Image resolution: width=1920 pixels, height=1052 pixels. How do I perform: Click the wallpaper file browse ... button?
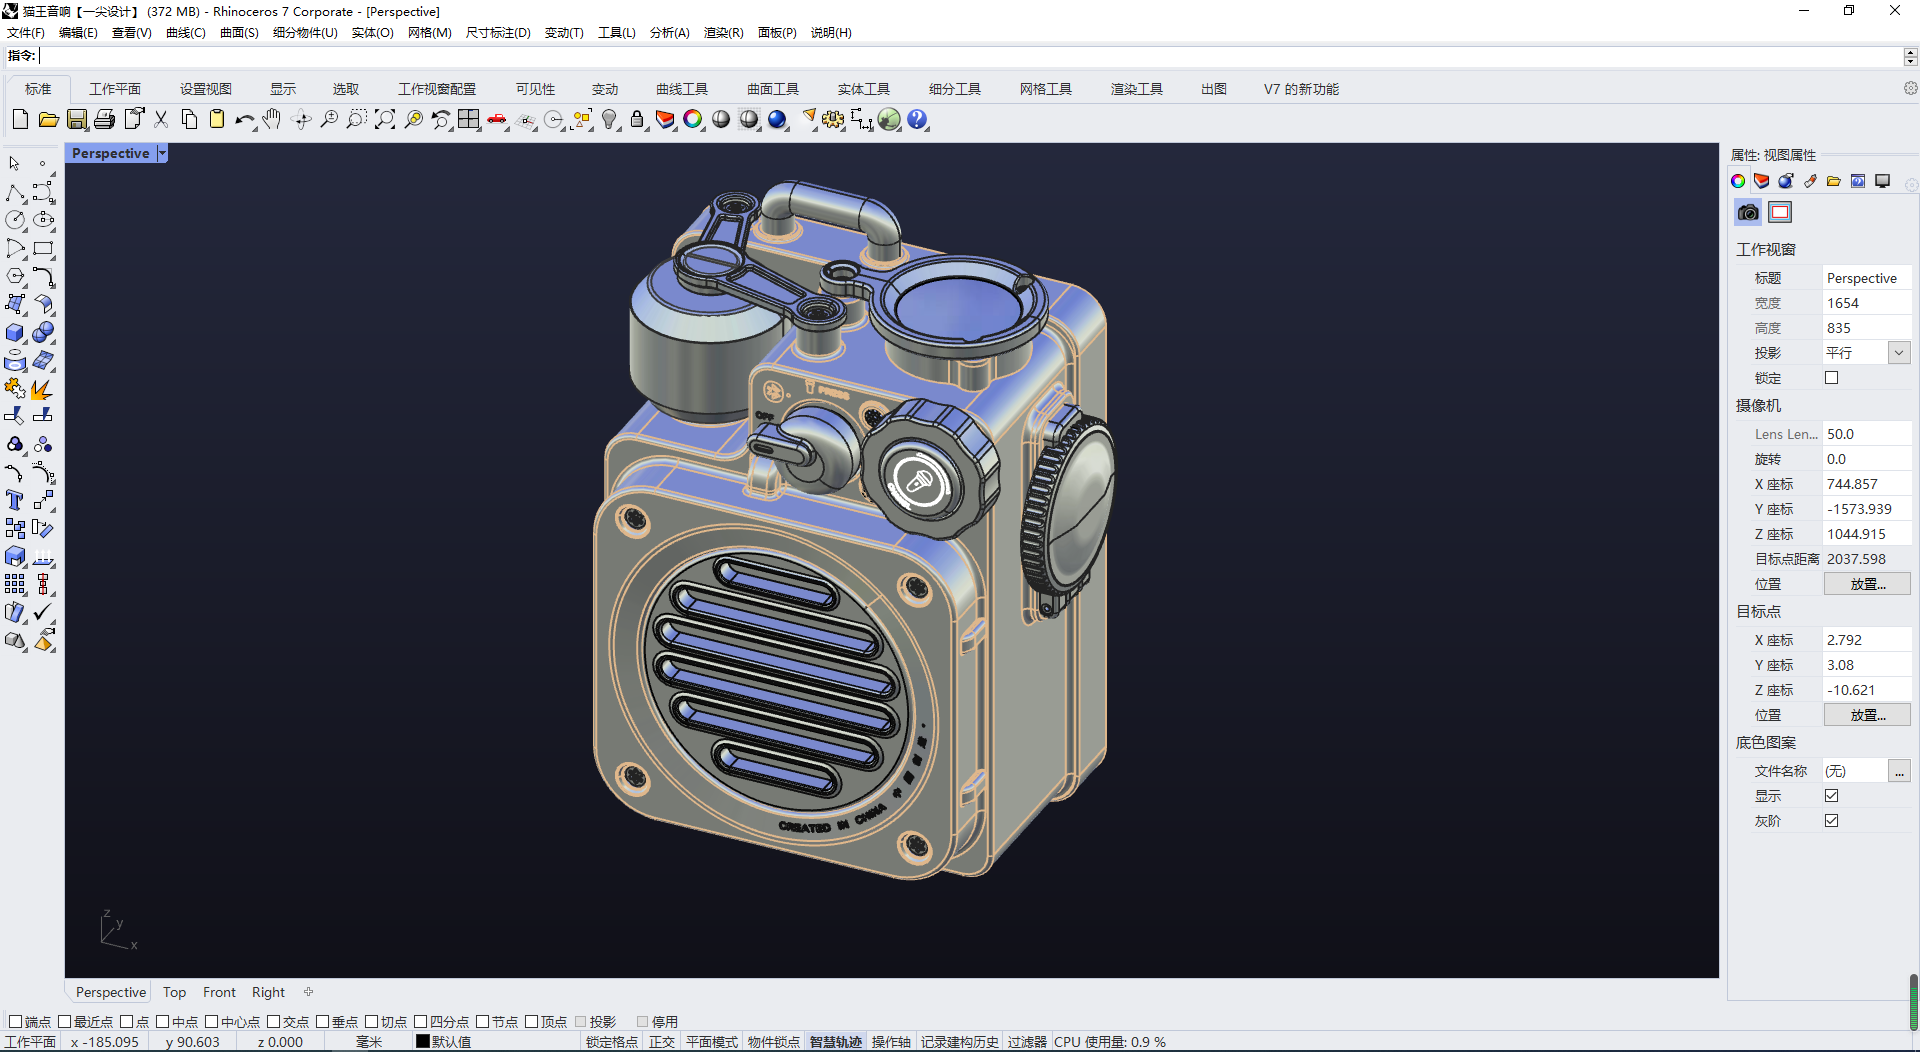click(x=1899, y=771)
